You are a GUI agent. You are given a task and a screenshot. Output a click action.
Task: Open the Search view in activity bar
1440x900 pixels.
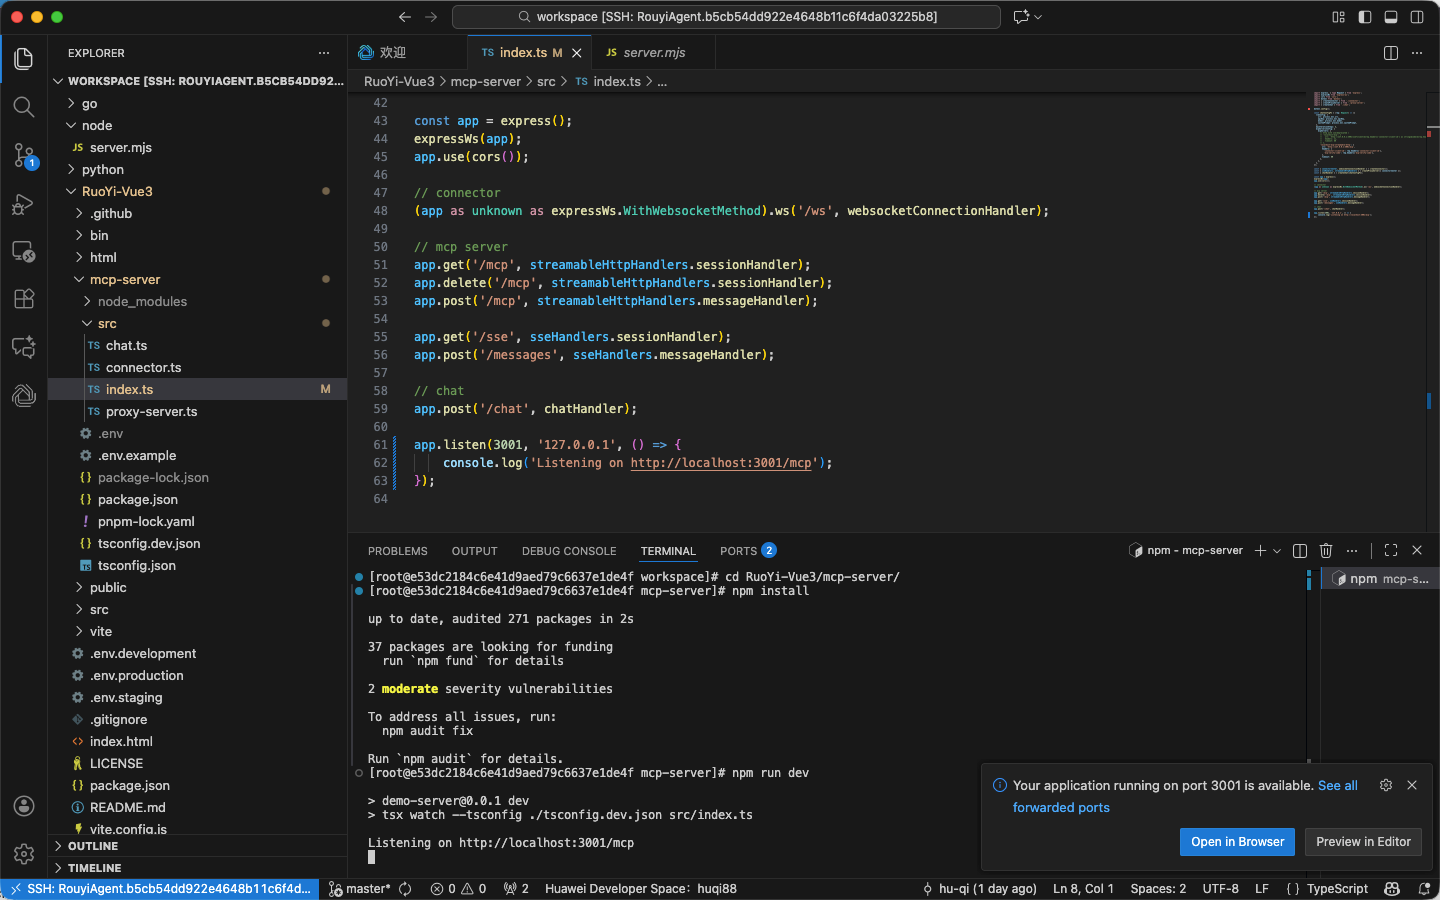tap(24, 106)
